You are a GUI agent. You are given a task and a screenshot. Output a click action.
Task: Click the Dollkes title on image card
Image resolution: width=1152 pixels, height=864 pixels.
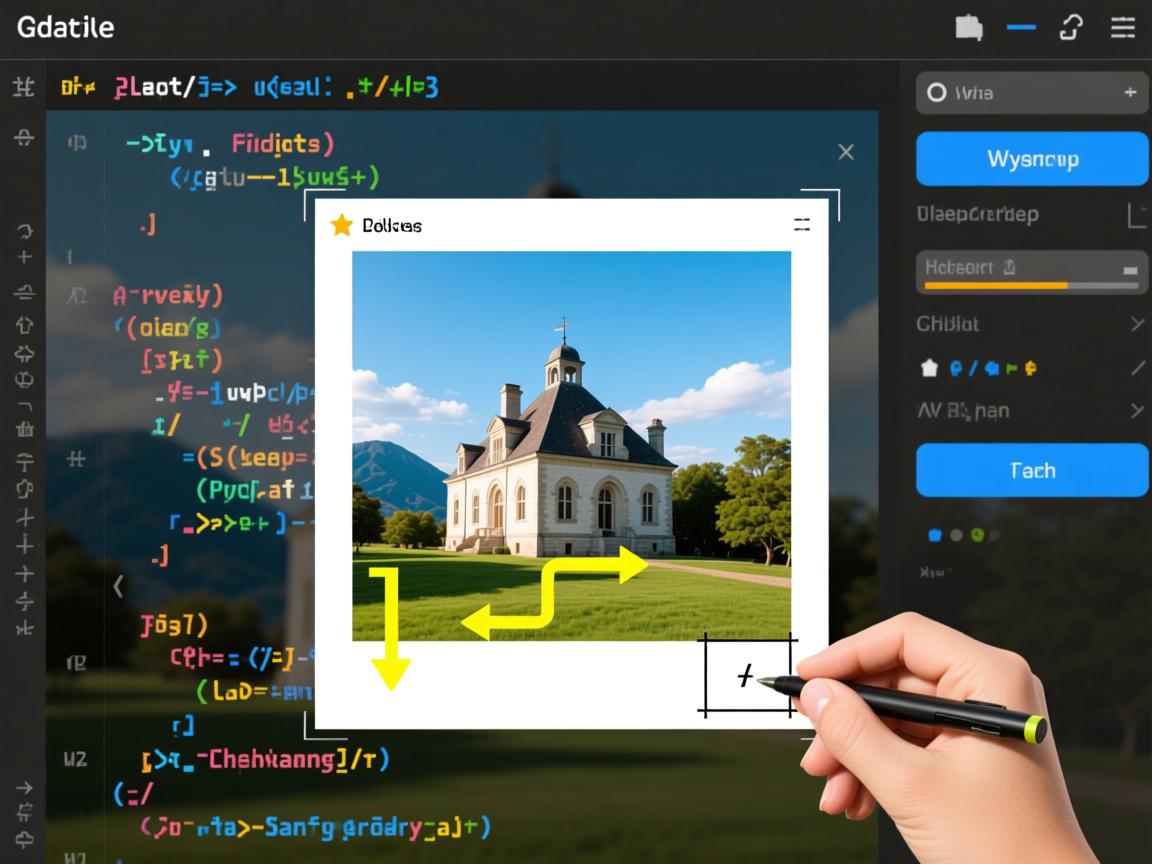pos(392,226)
